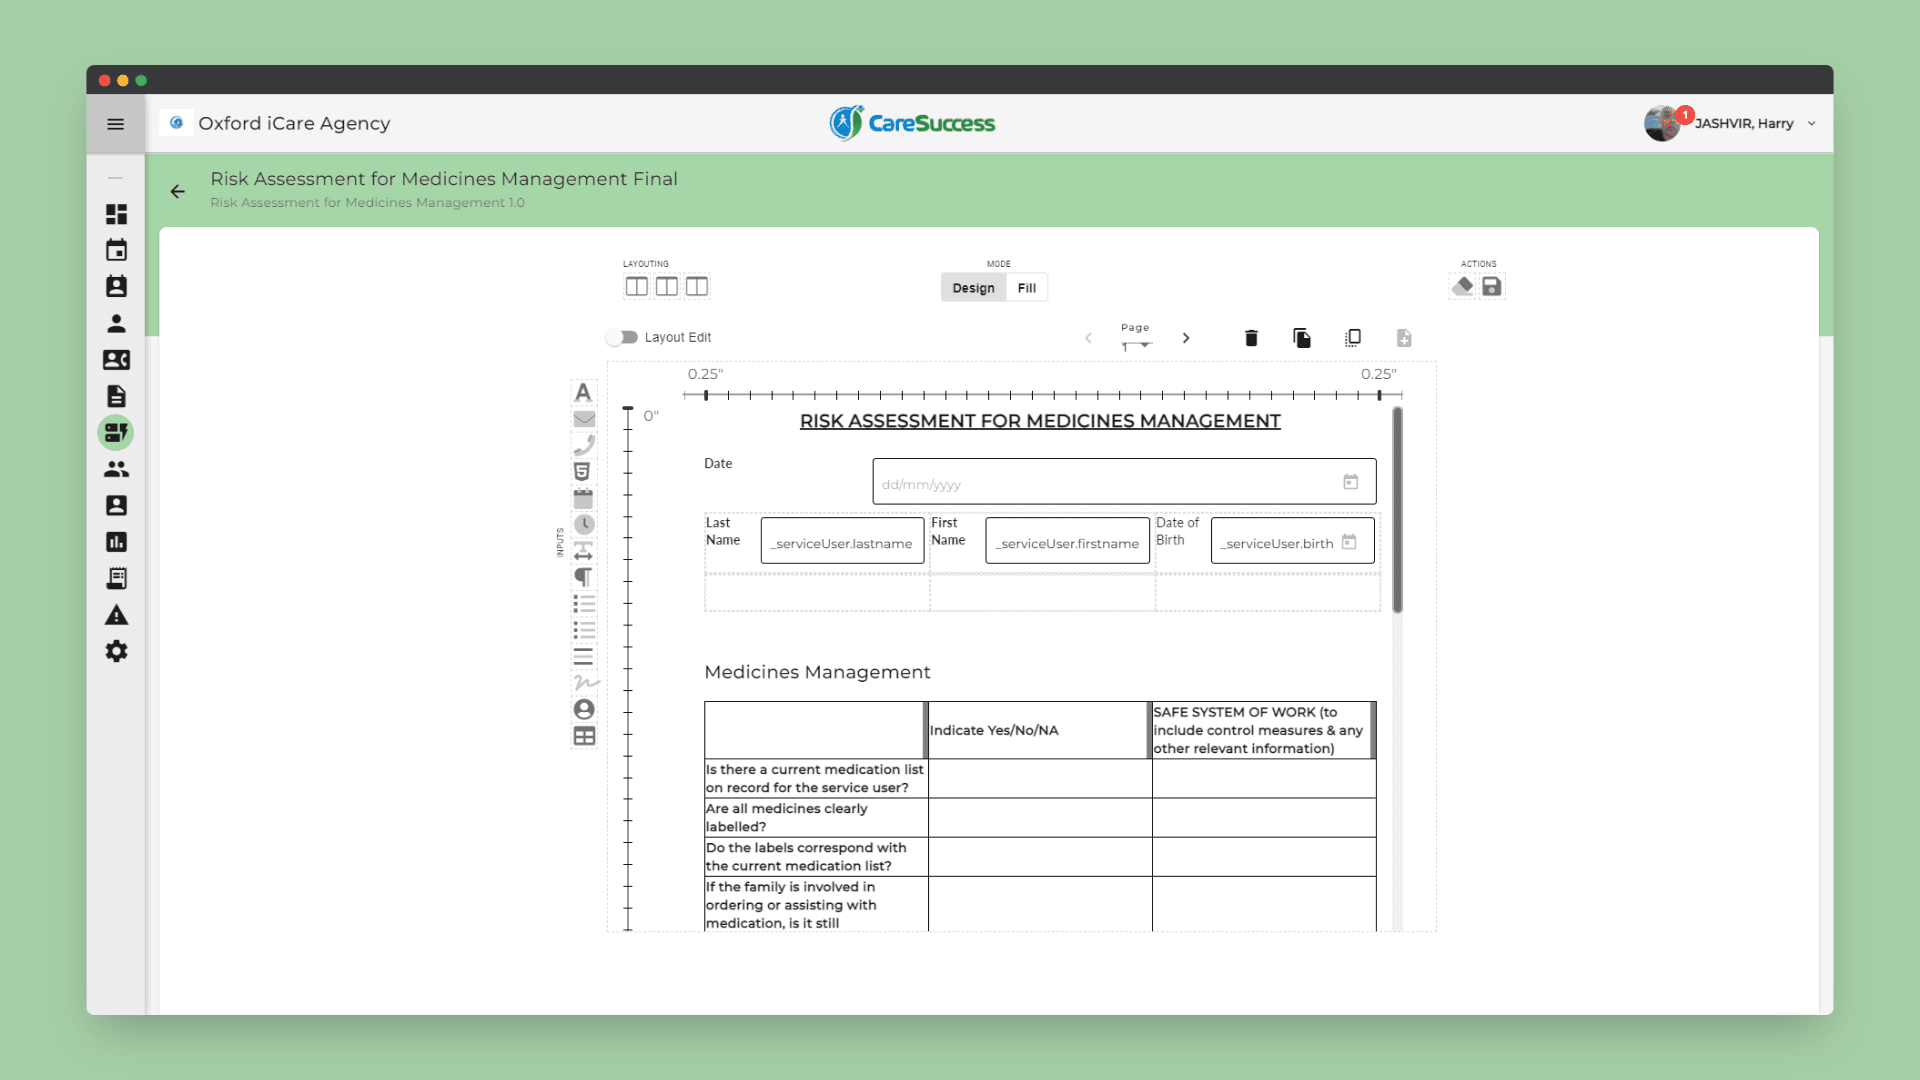Delete the current page with trash icon
Screen dimensions: 1920x1080
(x=1251, y=338)
